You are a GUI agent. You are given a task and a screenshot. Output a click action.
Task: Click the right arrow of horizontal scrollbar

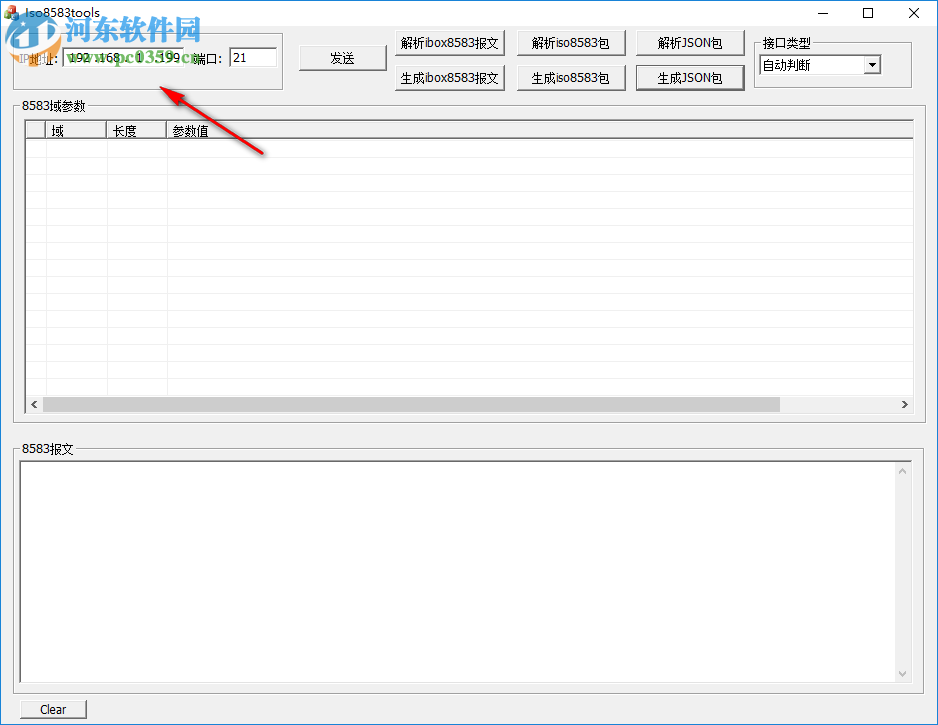click(905, 404)
